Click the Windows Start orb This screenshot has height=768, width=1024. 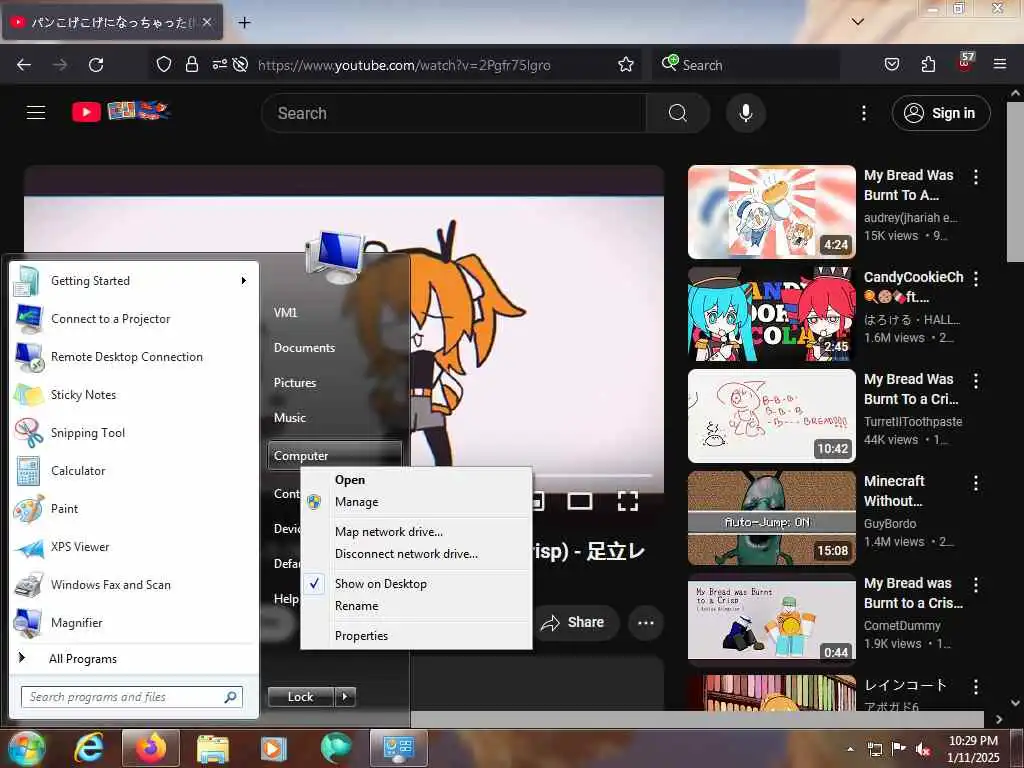point(26,748)
